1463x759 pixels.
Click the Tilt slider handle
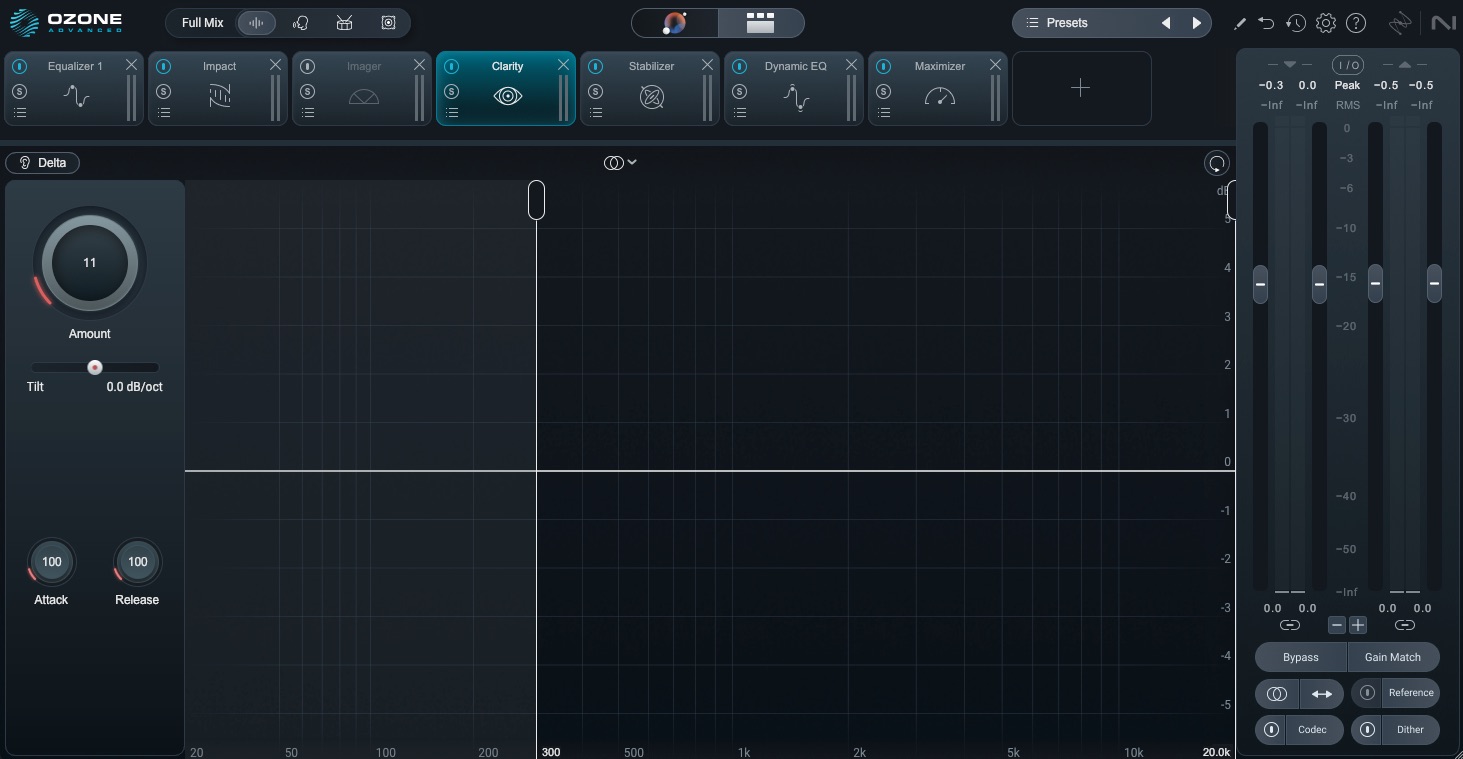pos(95,367)
